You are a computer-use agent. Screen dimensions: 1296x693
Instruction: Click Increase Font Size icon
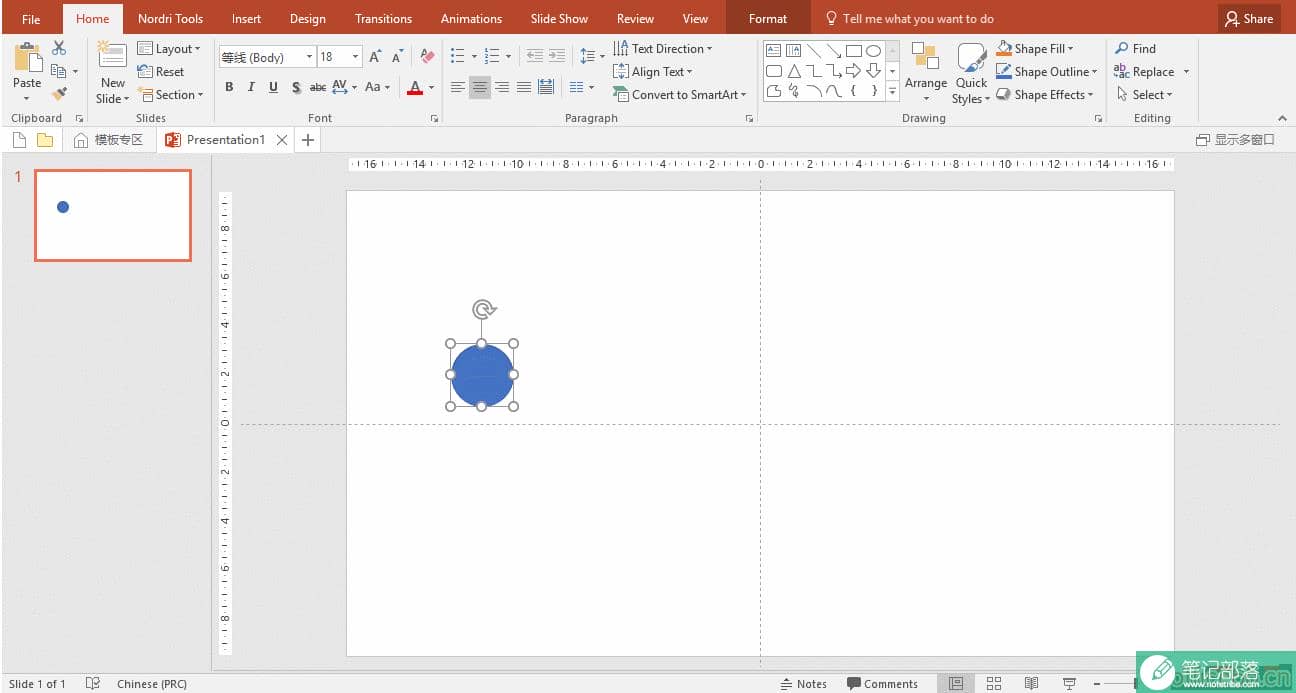(375, 57)
